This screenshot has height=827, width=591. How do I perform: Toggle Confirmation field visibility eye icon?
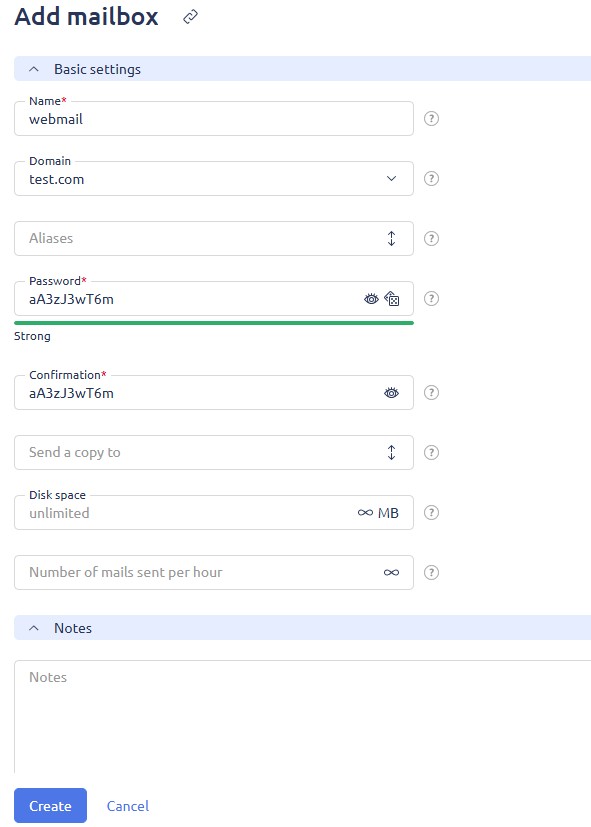tap(391, 393)
